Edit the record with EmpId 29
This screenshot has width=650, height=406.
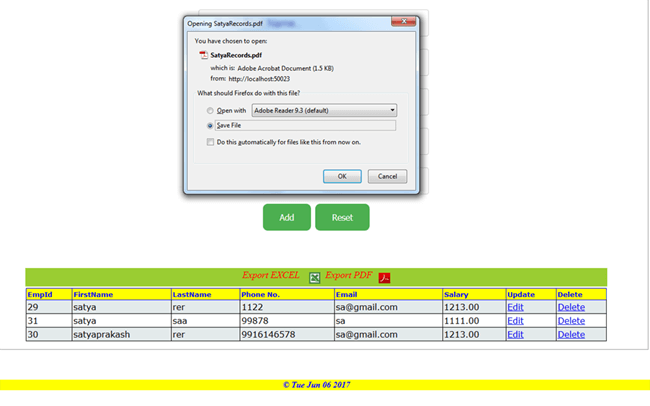click(515, 307)
